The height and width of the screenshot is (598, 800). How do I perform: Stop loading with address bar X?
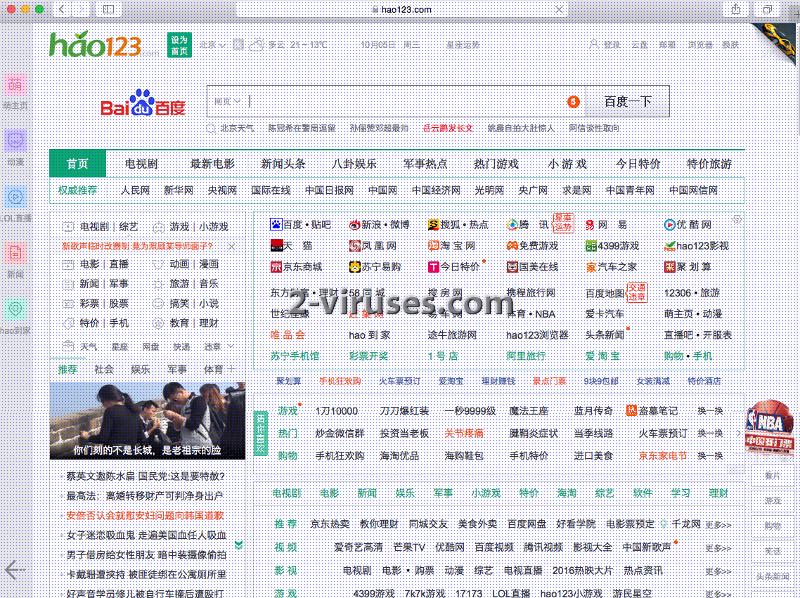click(x=559, y=10)
